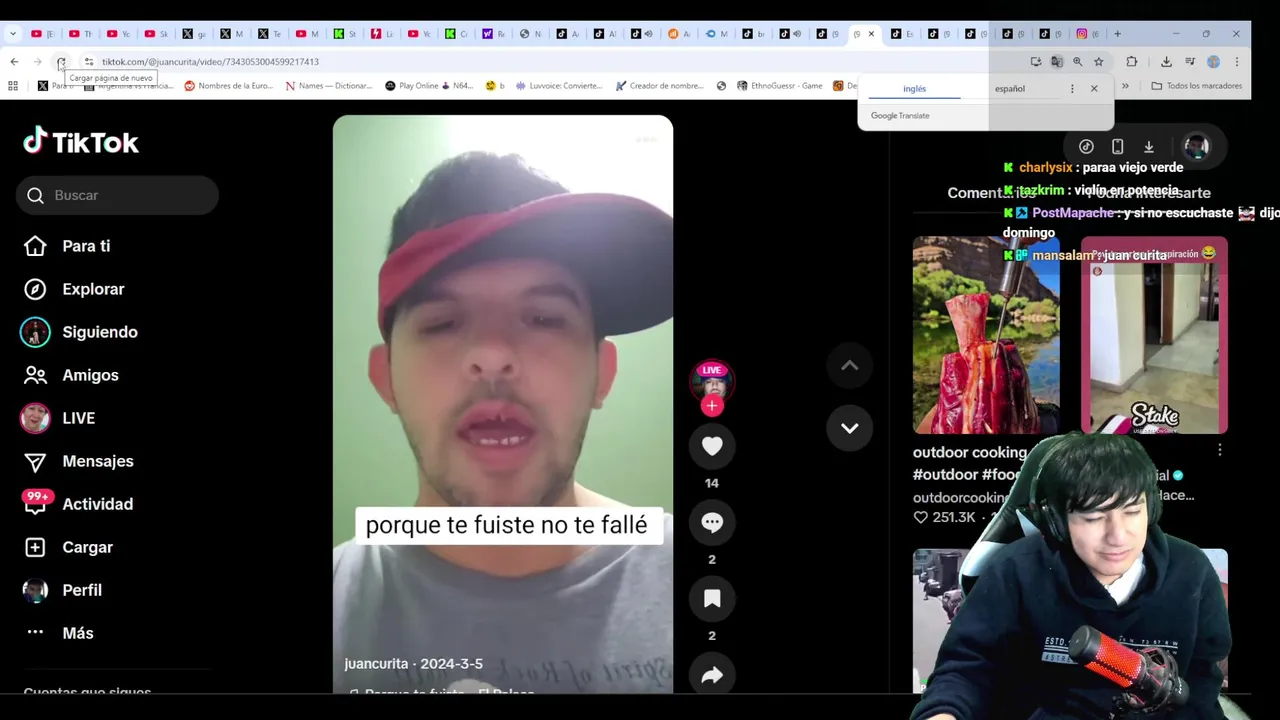Open the three-dot menu beside the Stake video

point(1219,451)
